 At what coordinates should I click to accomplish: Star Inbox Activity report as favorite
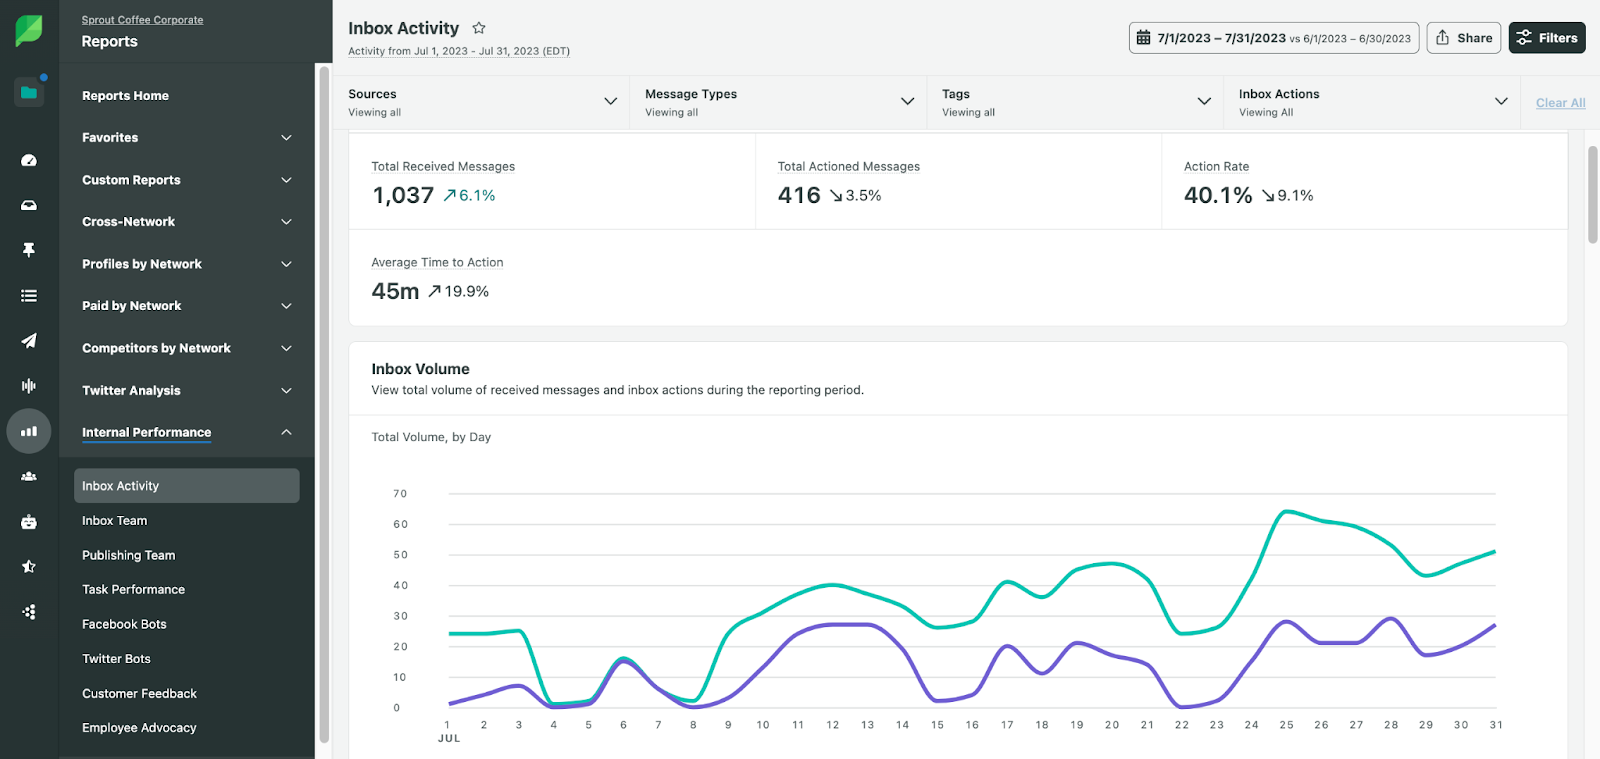[x=479, y=28]
